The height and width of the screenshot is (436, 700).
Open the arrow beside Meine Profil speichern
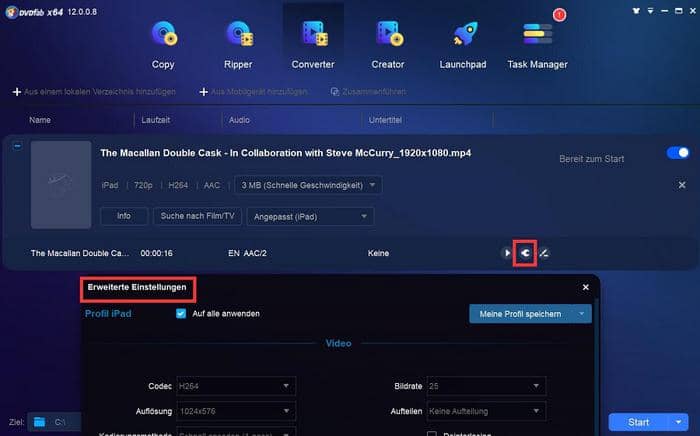point(582,314)
